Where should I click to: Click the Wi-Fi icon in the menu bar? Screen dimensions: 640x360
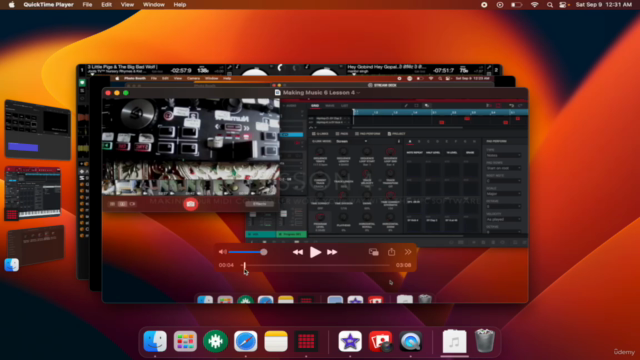(x=534, y=4)
